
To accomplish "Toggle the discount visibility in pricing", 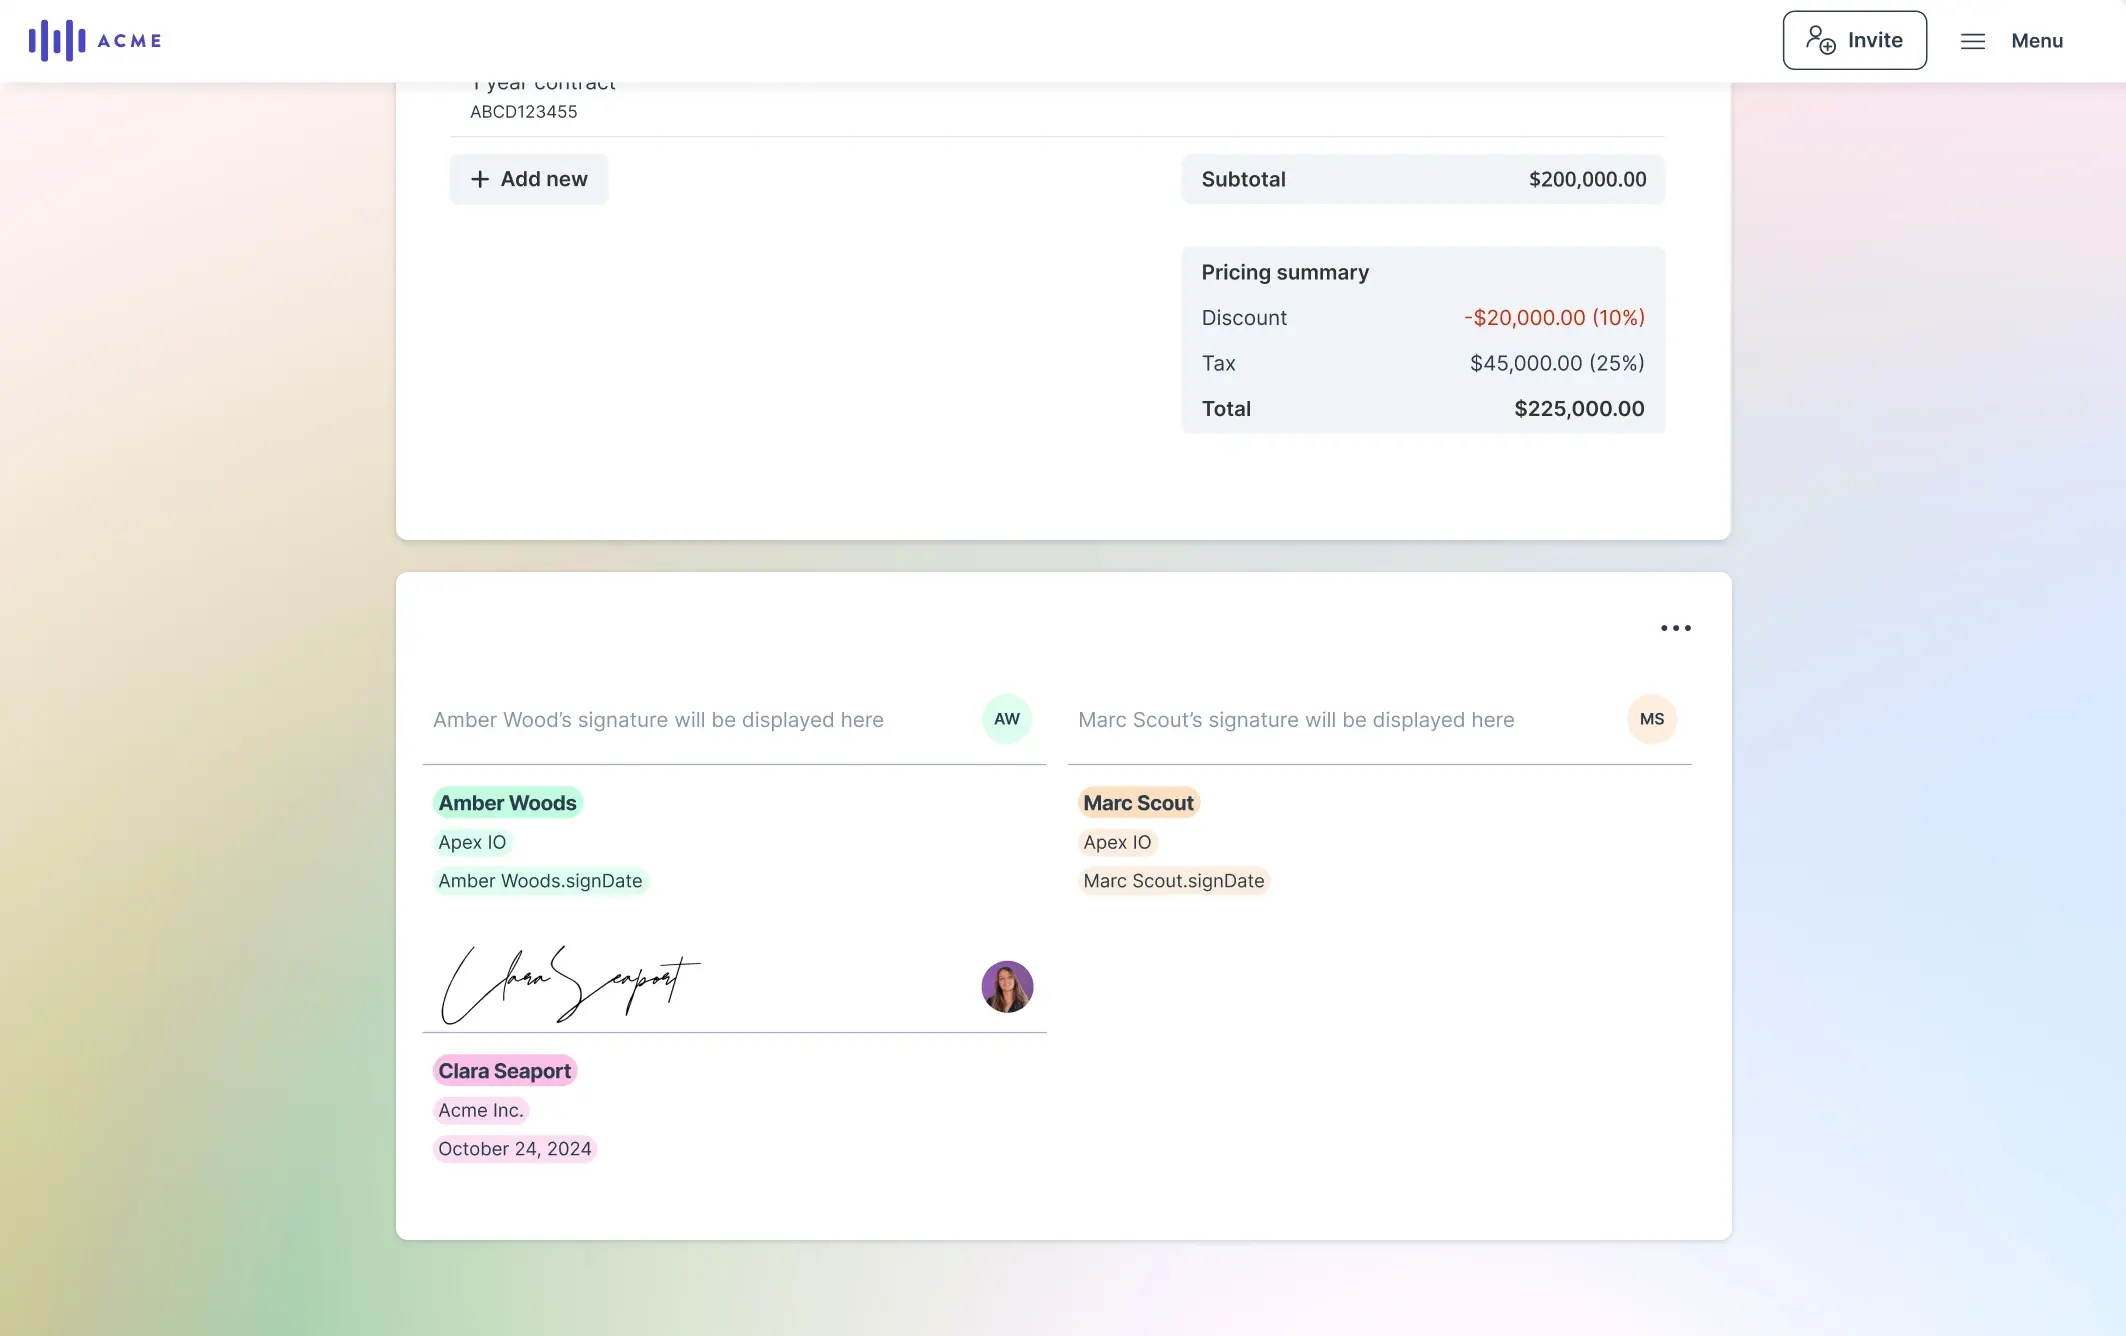I will (x=1243, y=317).
